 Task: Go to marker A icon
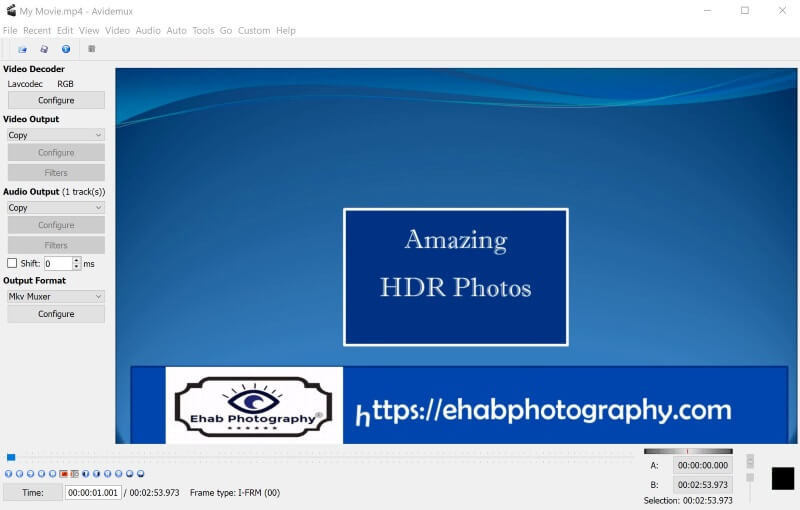(x=130, y=474)
